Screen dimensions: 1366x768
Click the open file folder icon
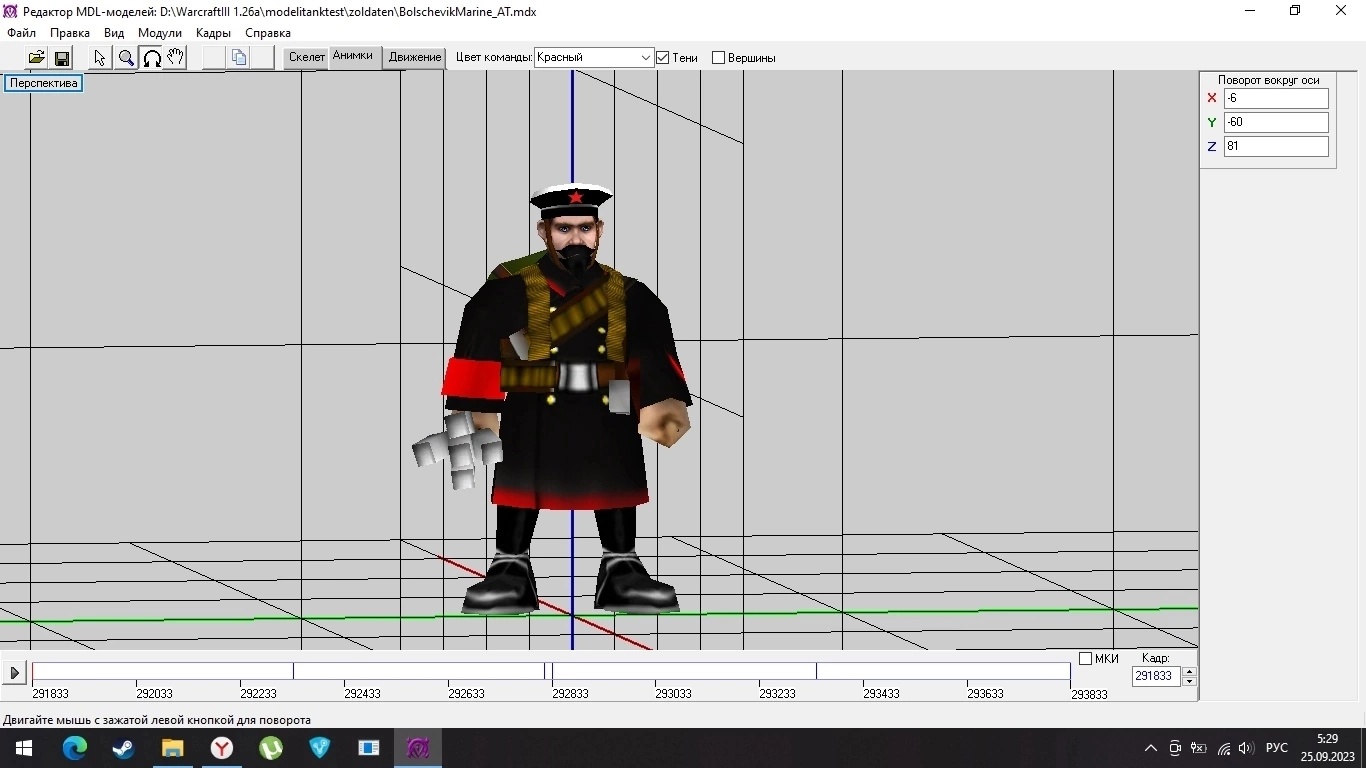tap(36, 58)
